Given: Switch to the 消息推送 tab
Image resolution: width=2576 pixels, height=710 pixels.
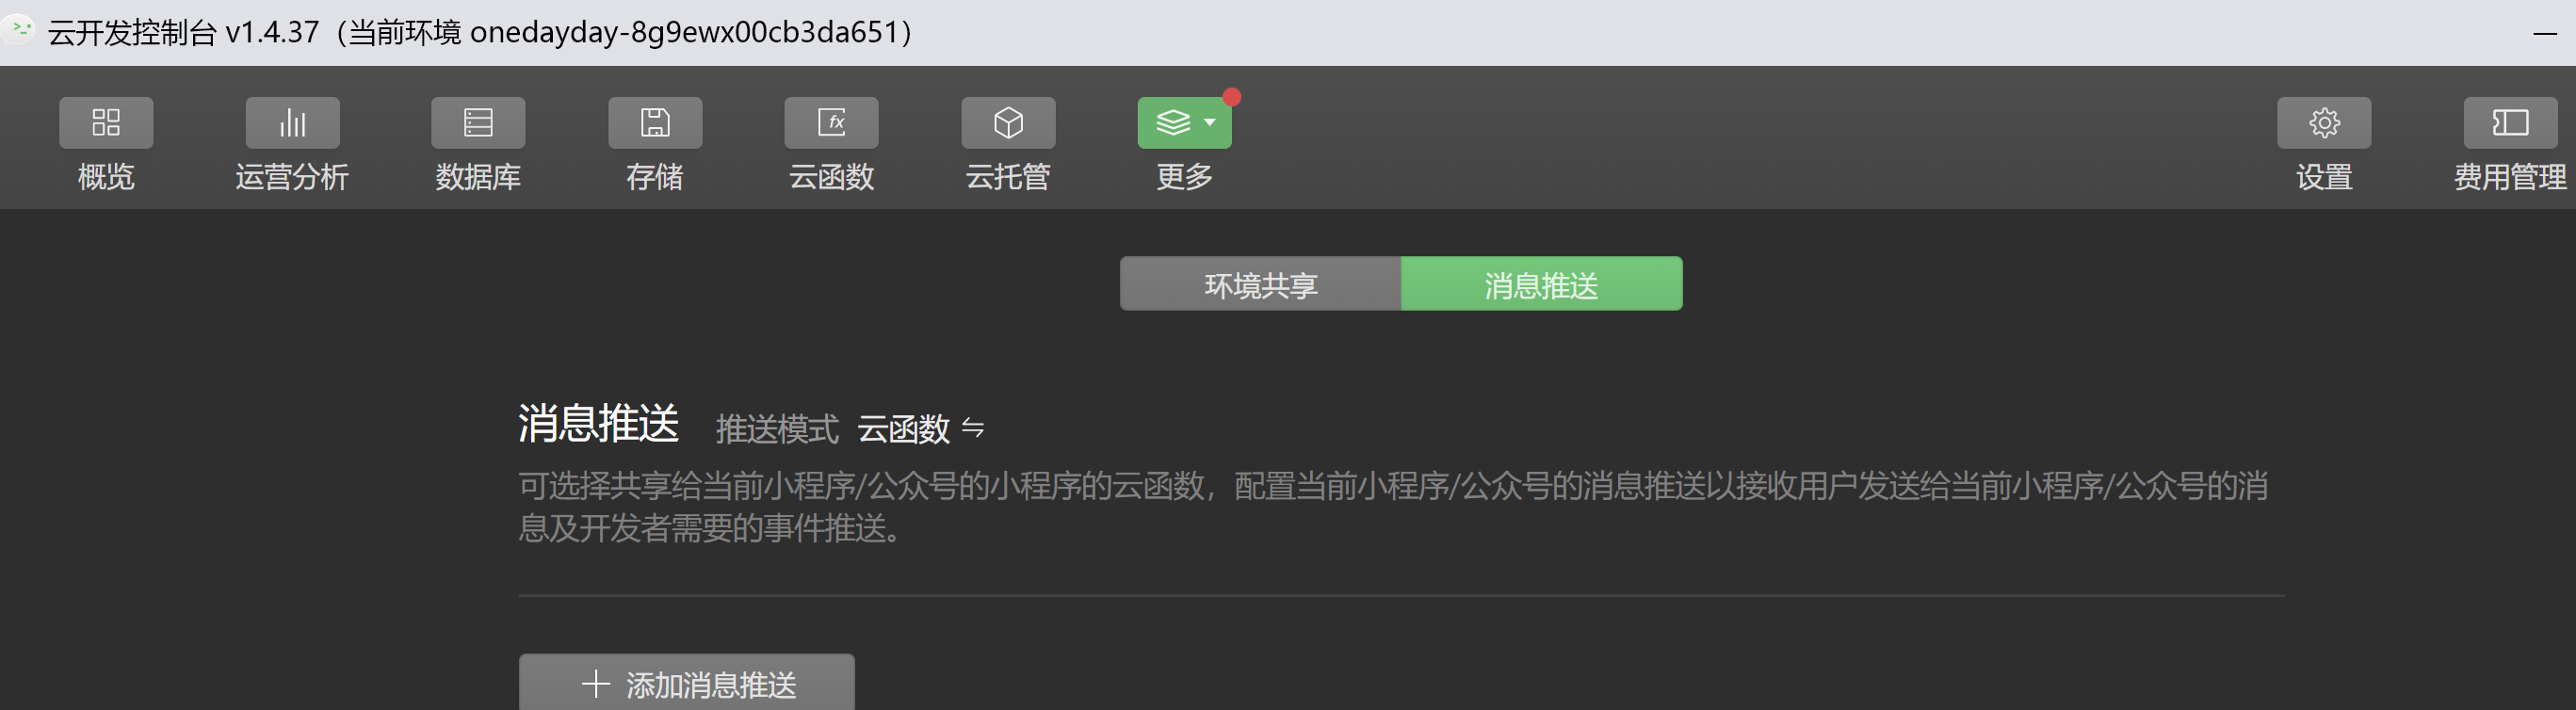Looking at the screenshot, I should [x=1541, y=284].
